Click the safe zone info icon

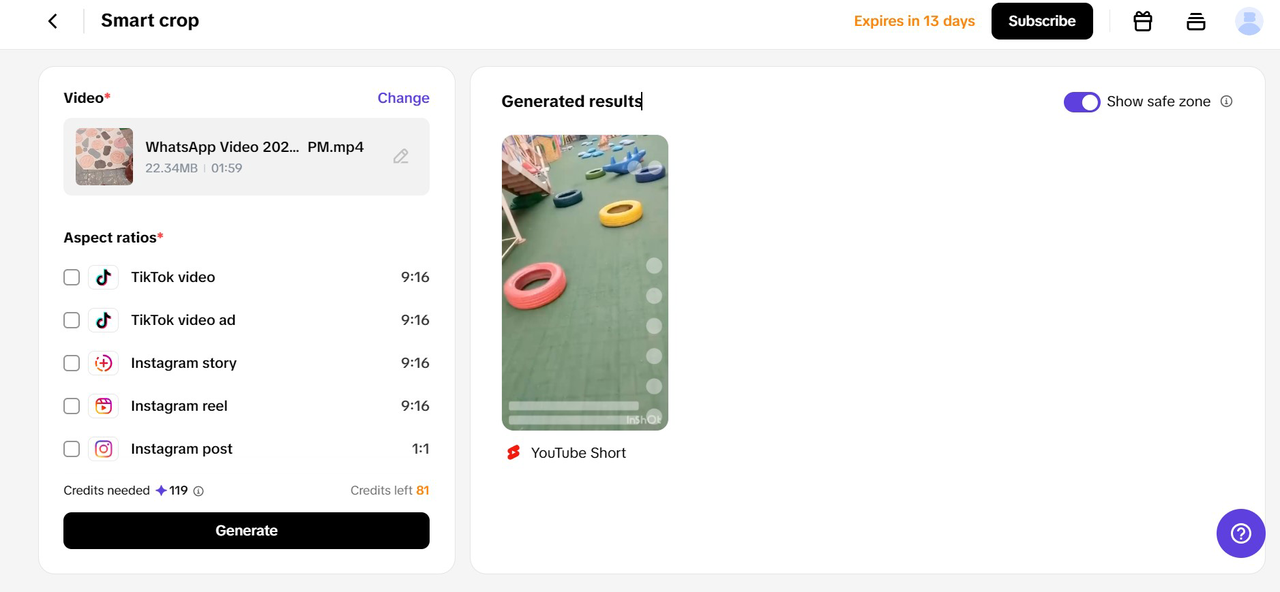[1227, 101]
